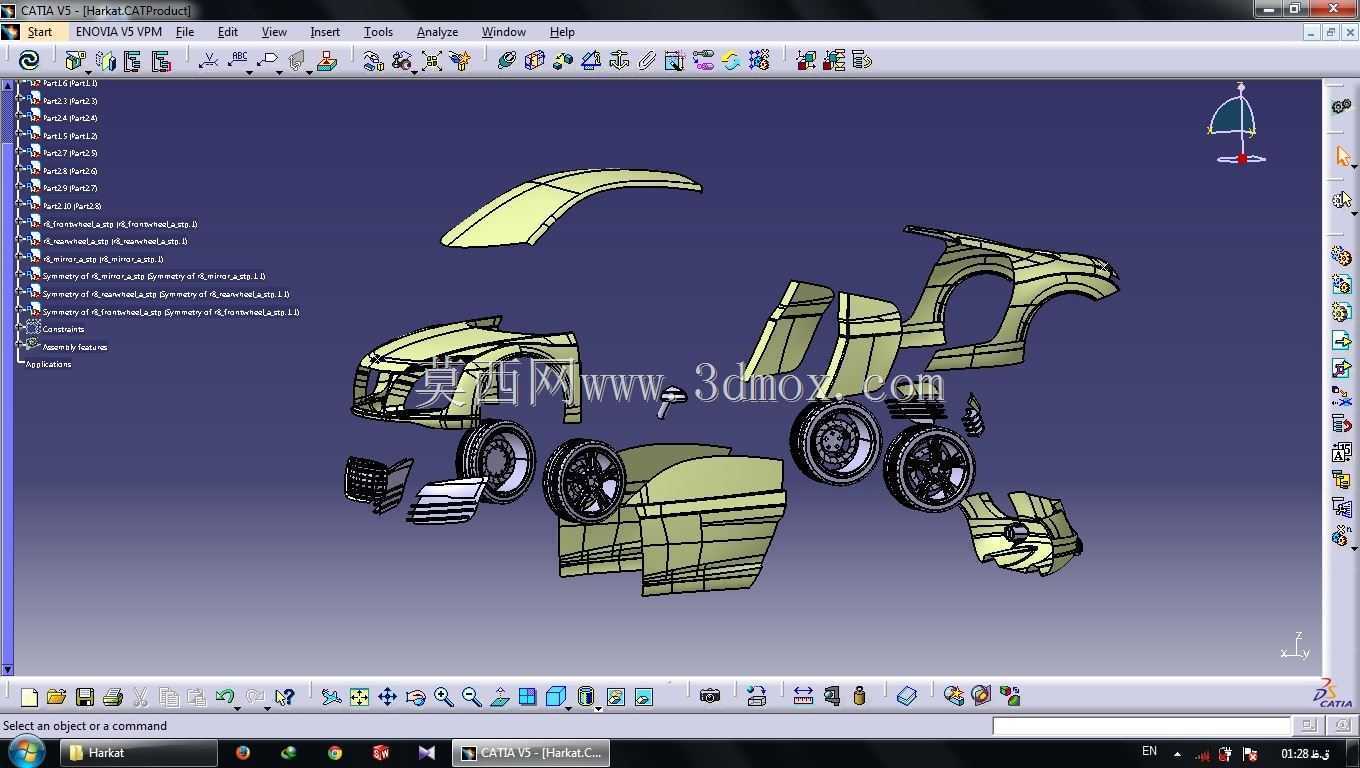Launch Firefox from the taskbar

(x=243, y=753)
